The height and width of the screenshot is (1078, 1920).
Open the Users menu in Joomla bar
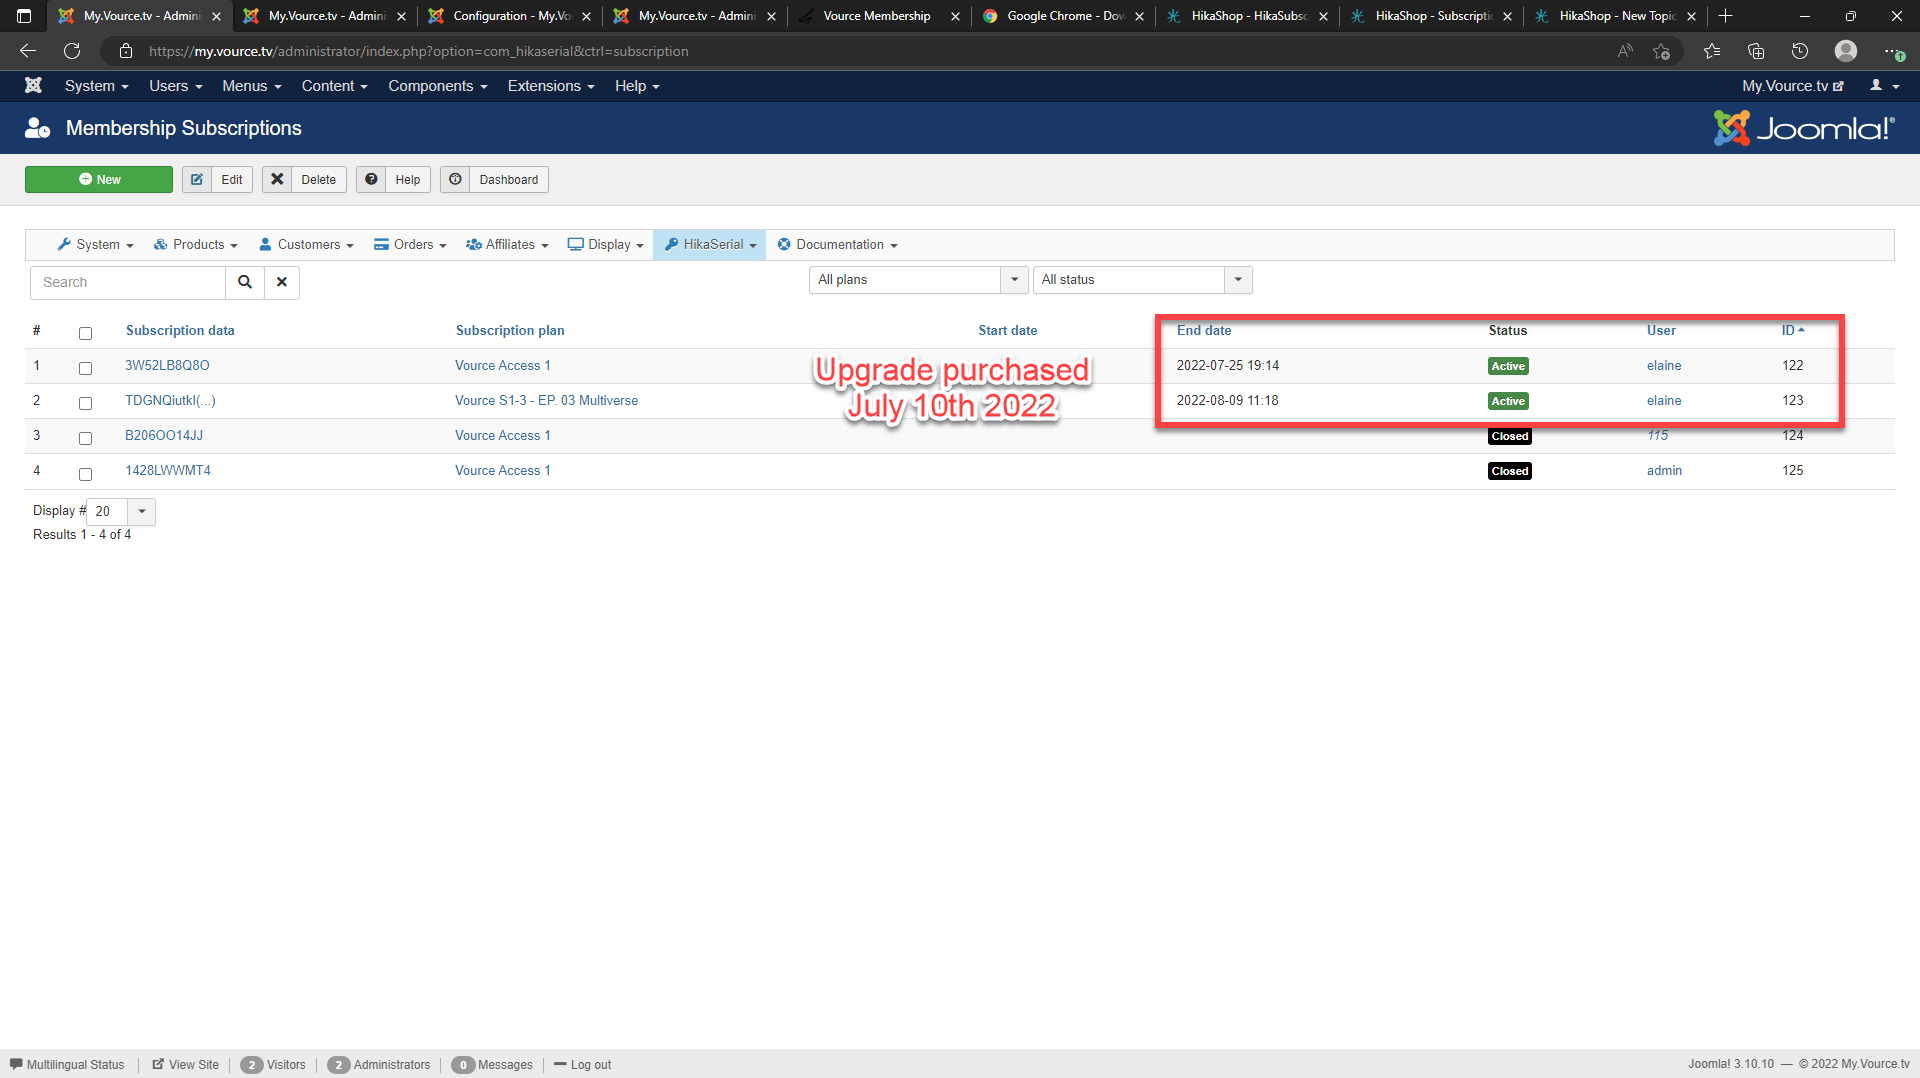176,86
